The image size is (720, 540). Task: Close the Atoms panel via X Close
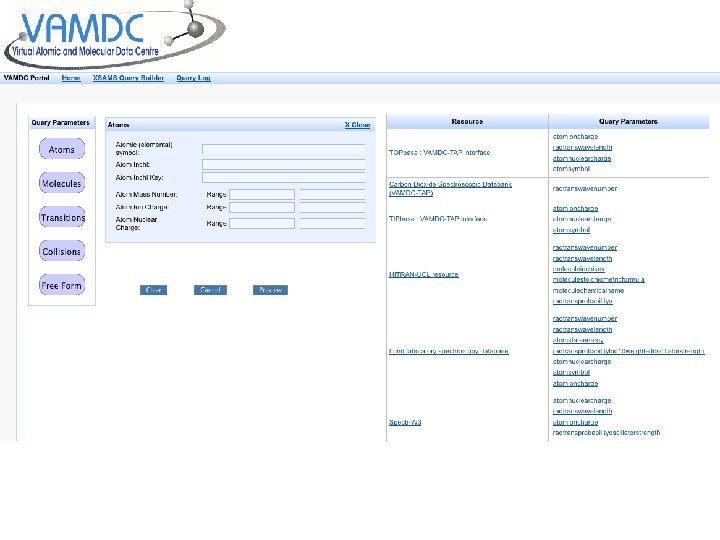357,125
